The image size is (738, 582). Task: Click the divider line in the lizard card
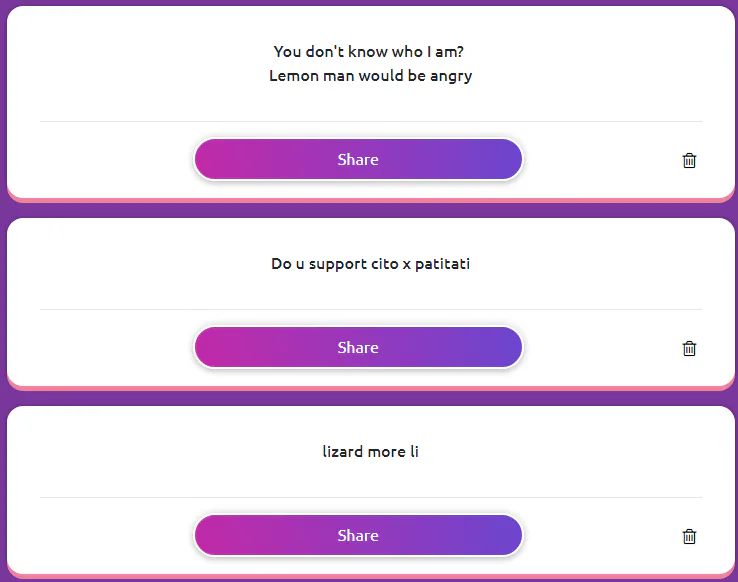370,498
